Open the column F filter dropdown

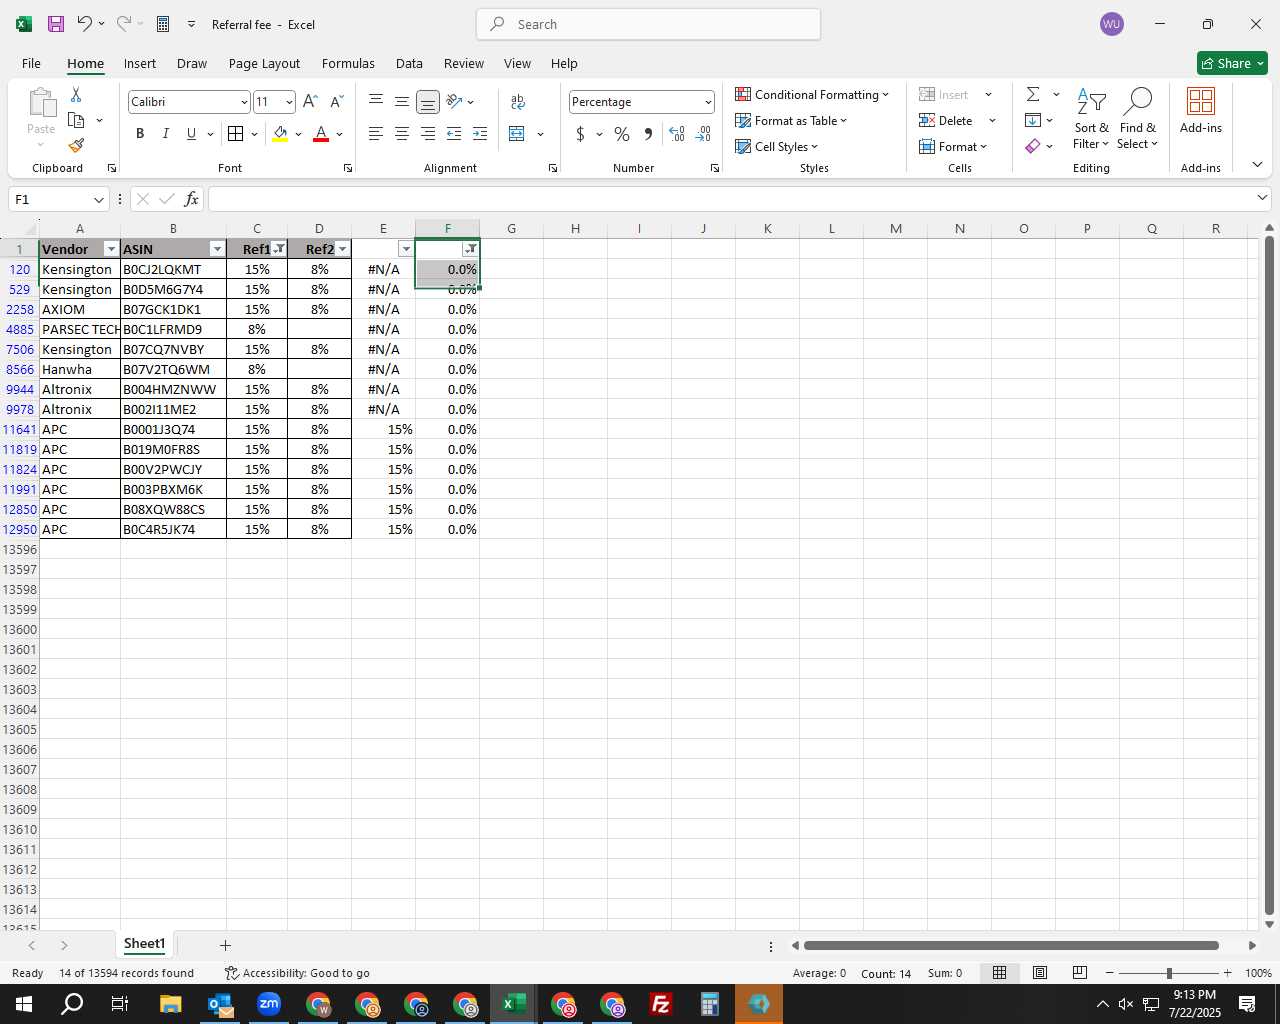pyautogui.click(x=470, y=249)
